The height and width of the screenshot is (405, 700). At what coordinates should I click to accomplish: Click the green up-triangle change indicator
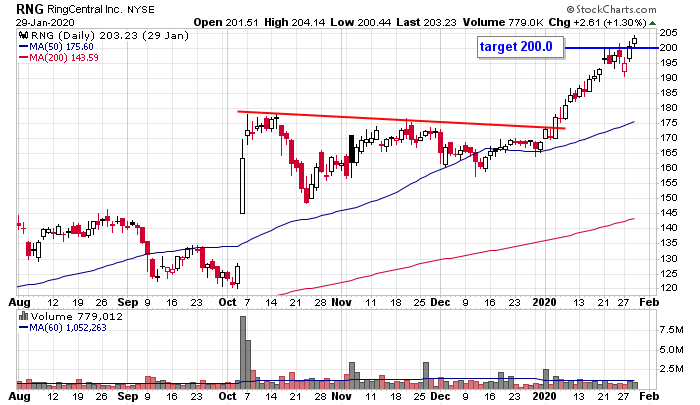[x=652, y=23]
